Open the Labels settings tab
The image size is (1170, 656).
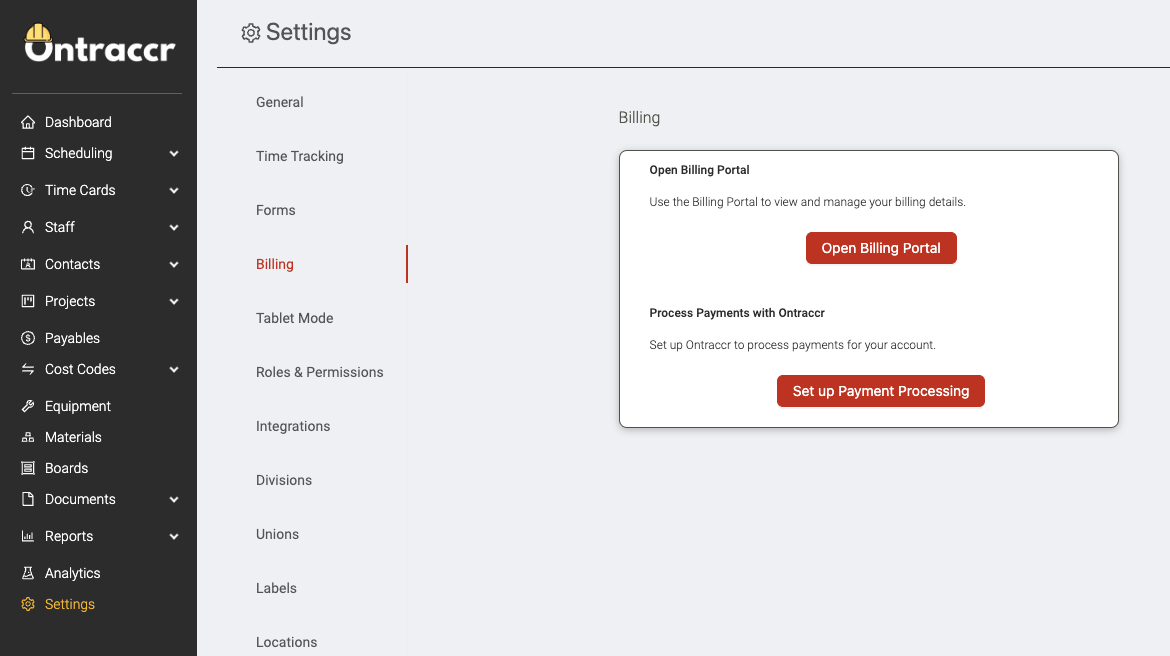pos(276,588)
